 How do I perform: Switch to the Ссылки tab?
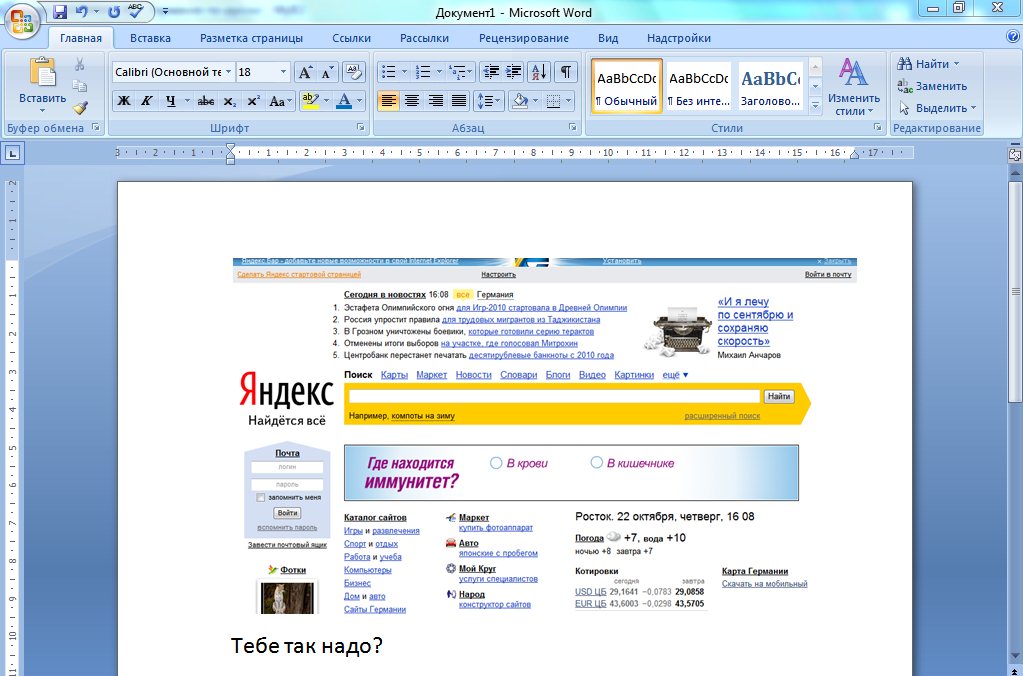point(351,38)
